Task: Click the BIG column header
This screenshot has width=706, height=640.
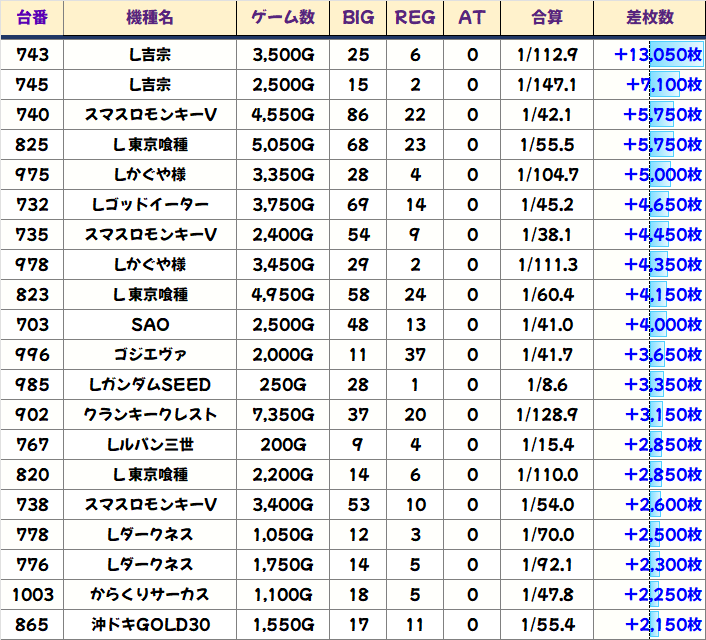Action: (x=358, y=18)
